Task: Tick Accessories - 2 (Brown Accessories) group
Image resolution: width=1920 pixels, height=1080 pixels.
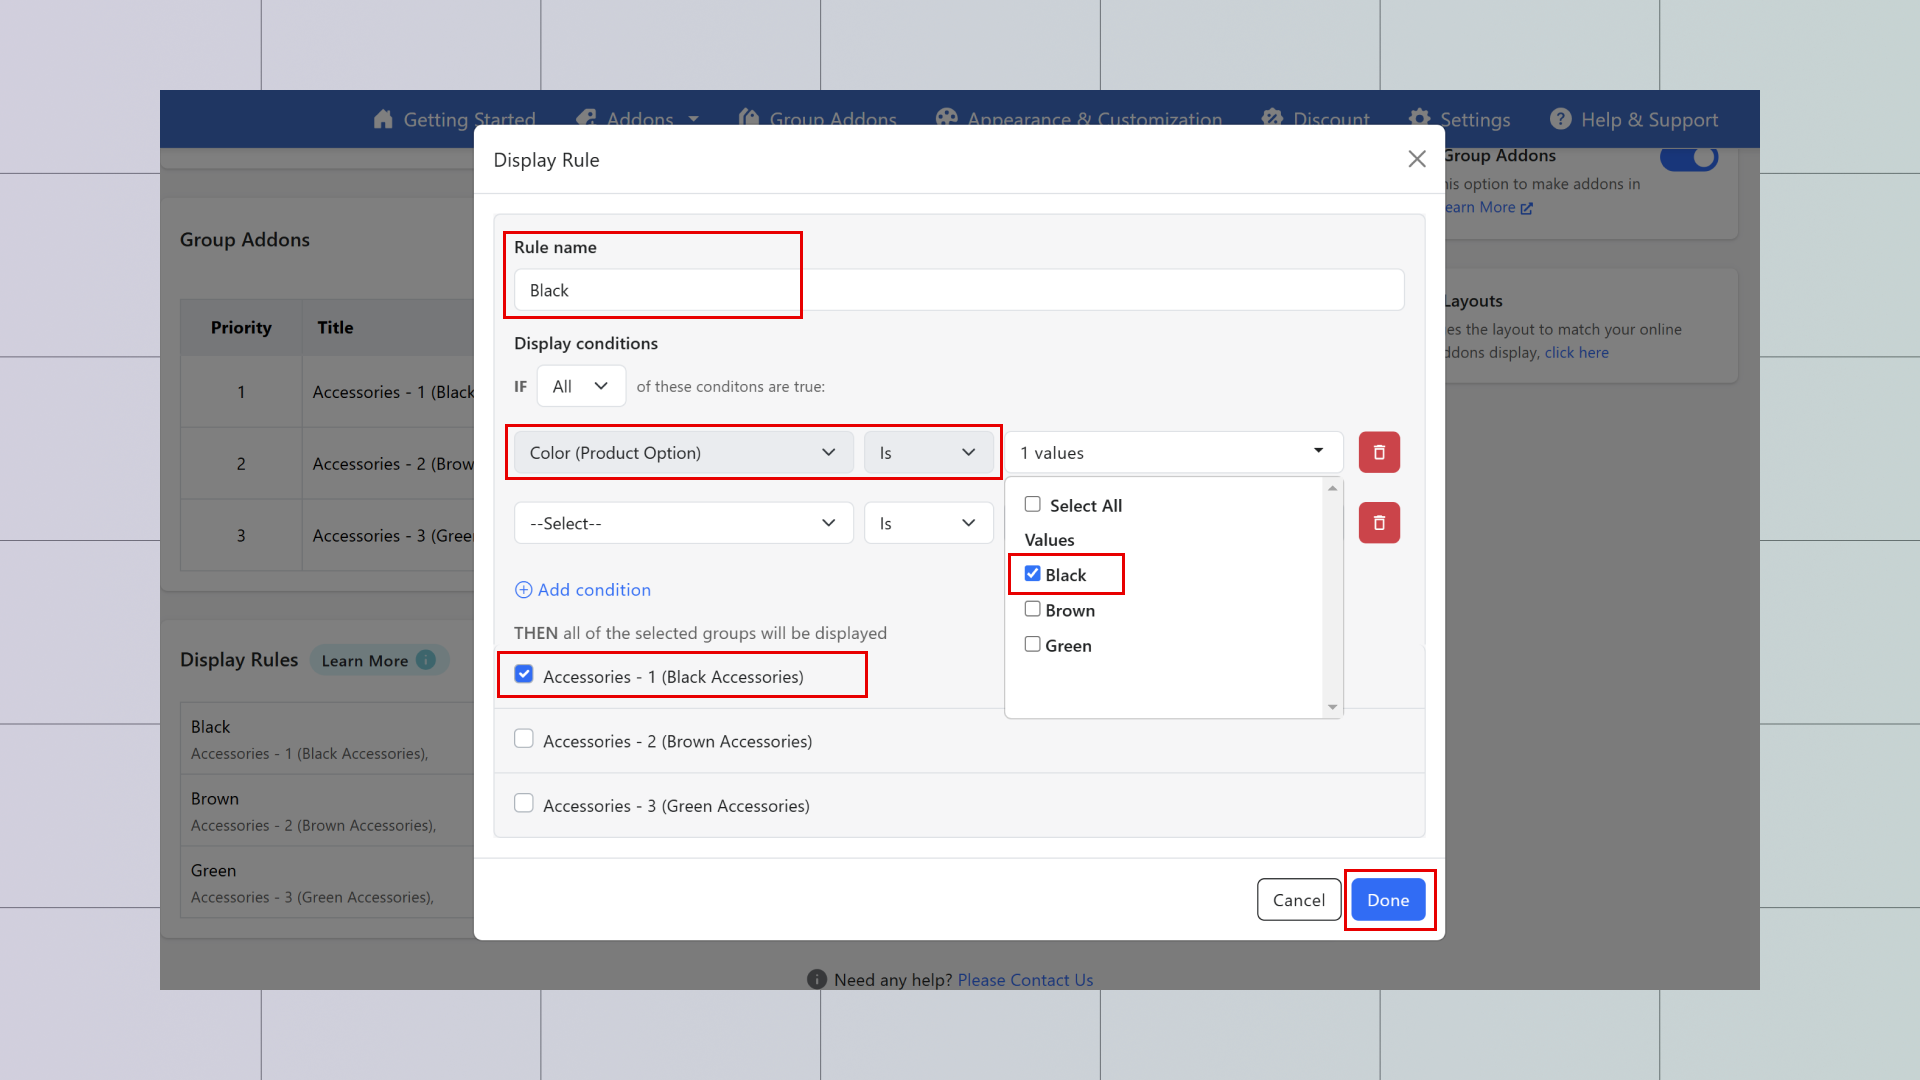Action: click(x=524, y=739)
